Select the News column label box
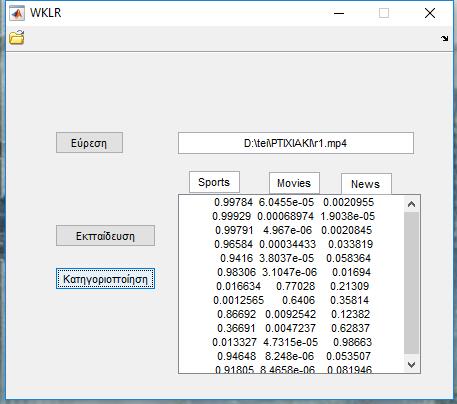Viewport: 457px width, 404px height. click(x=366, y=184)
